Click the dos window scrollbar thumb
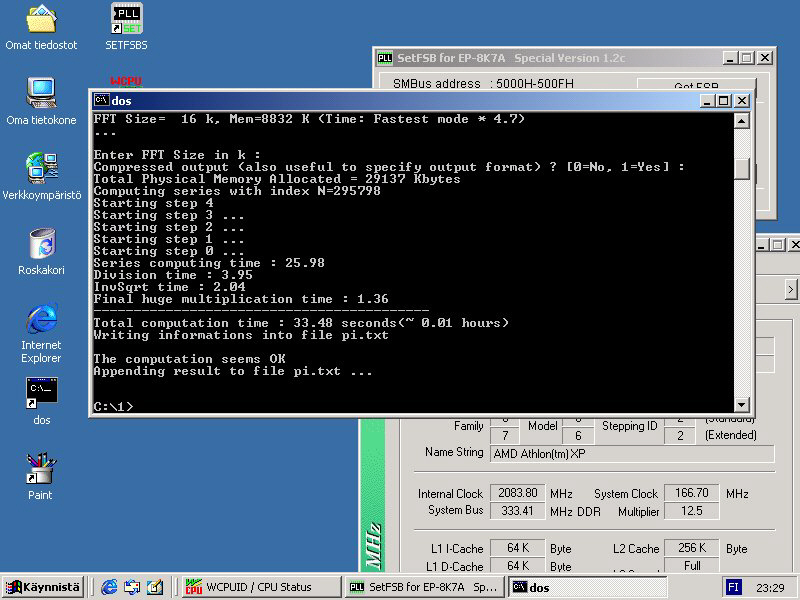This screenshot has width=800, height=600. coord(741,168)
